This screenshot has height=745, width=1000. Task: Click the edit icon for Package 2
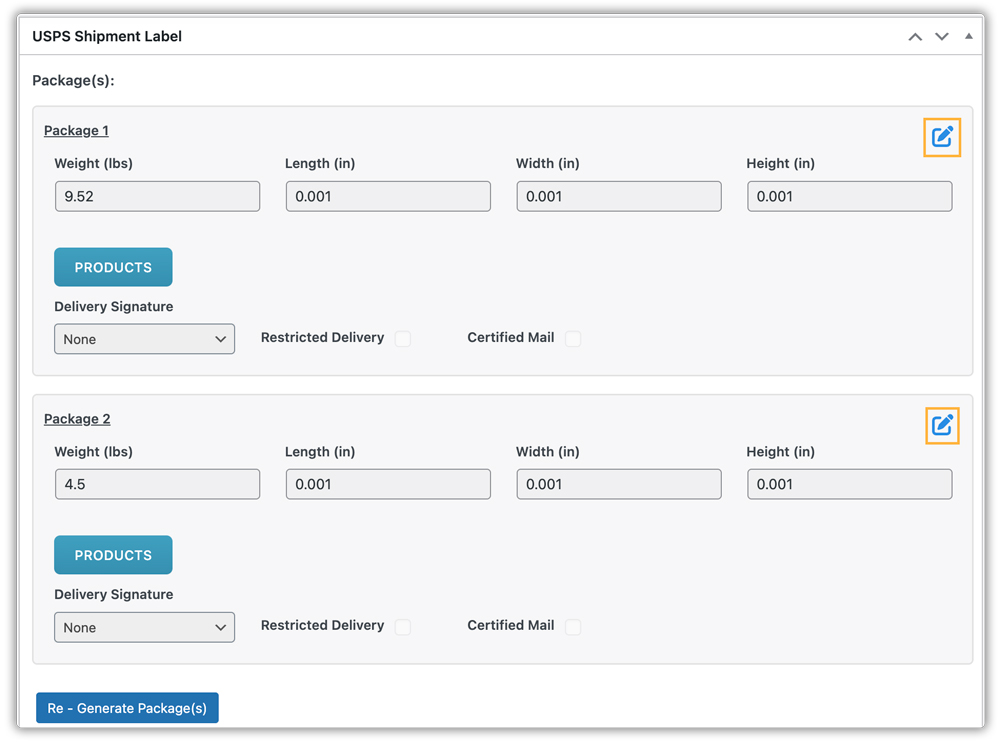coord(942,426)
